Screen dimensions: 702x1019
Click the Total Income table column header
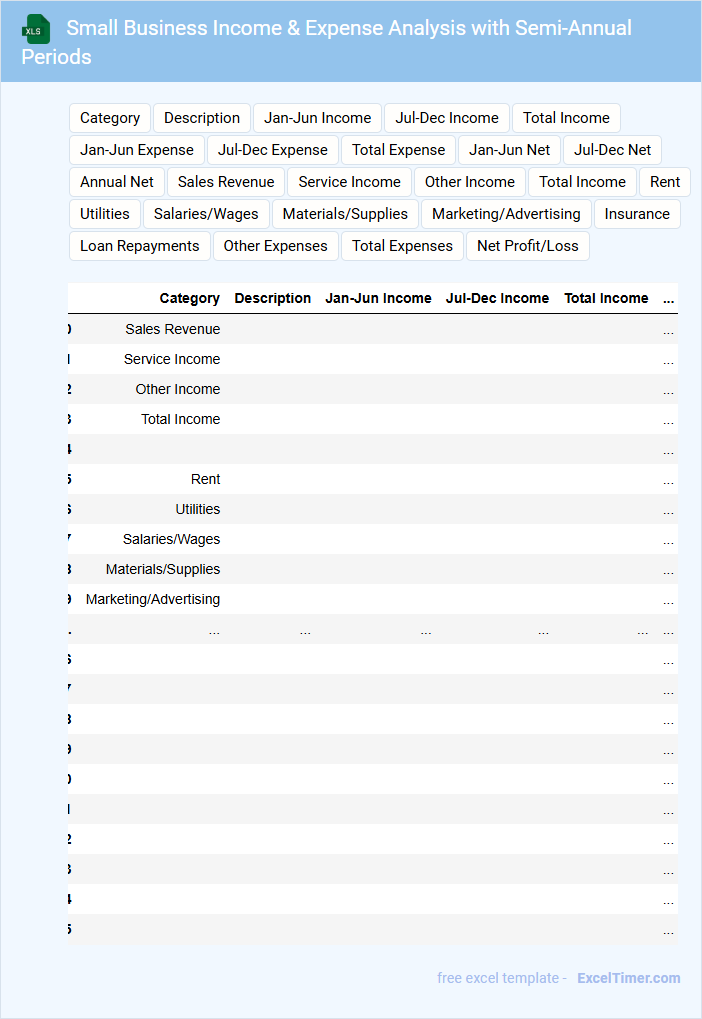606,298
